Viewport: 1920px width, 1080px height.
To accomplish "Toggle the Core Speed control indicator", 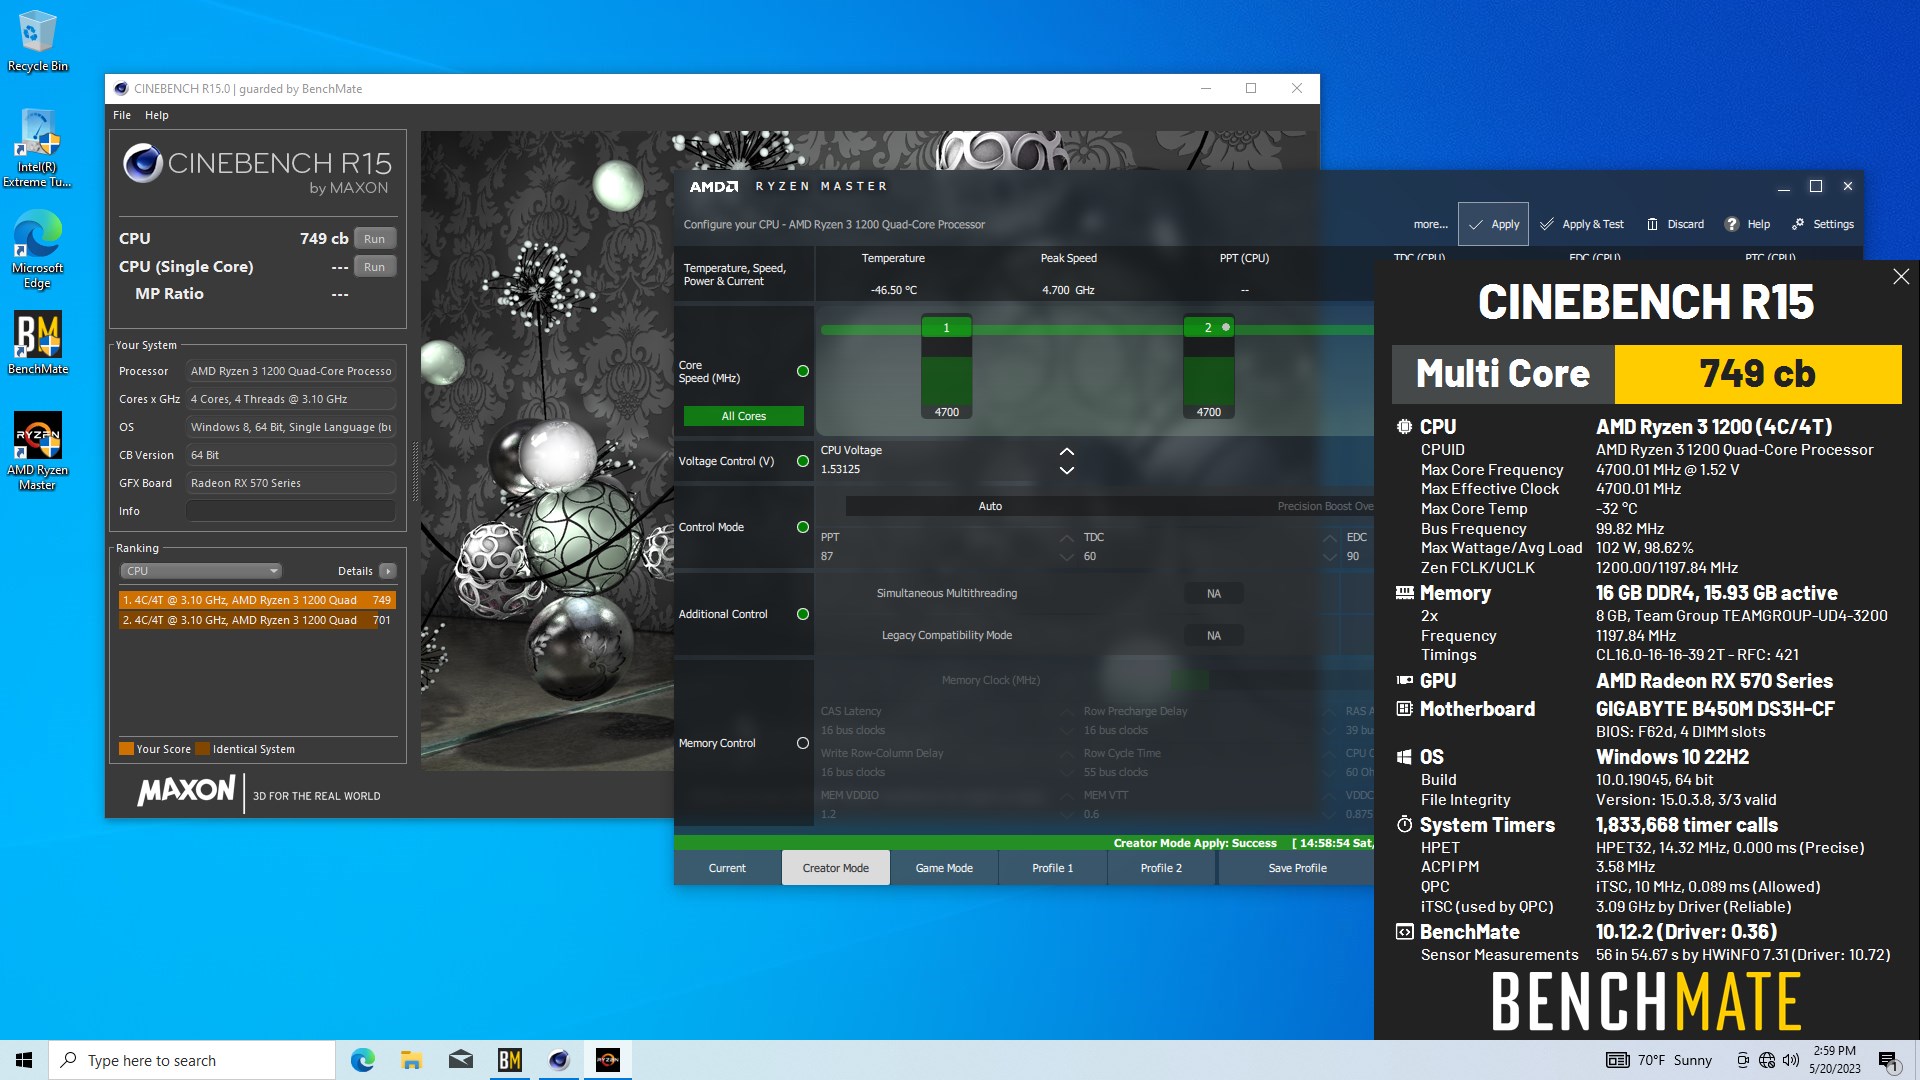I will pos(802,371).
